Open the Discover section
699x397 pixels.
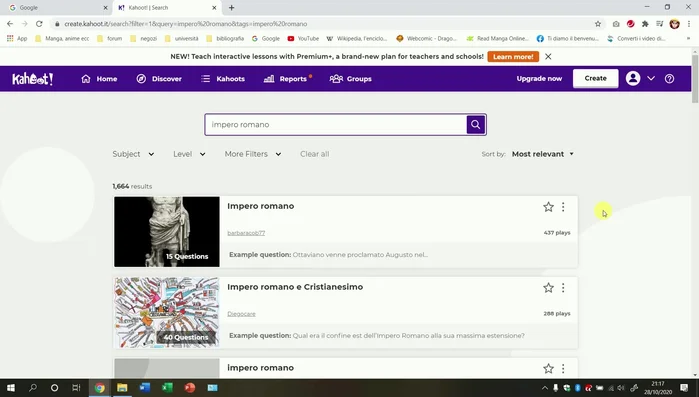[x=159, y=79]
